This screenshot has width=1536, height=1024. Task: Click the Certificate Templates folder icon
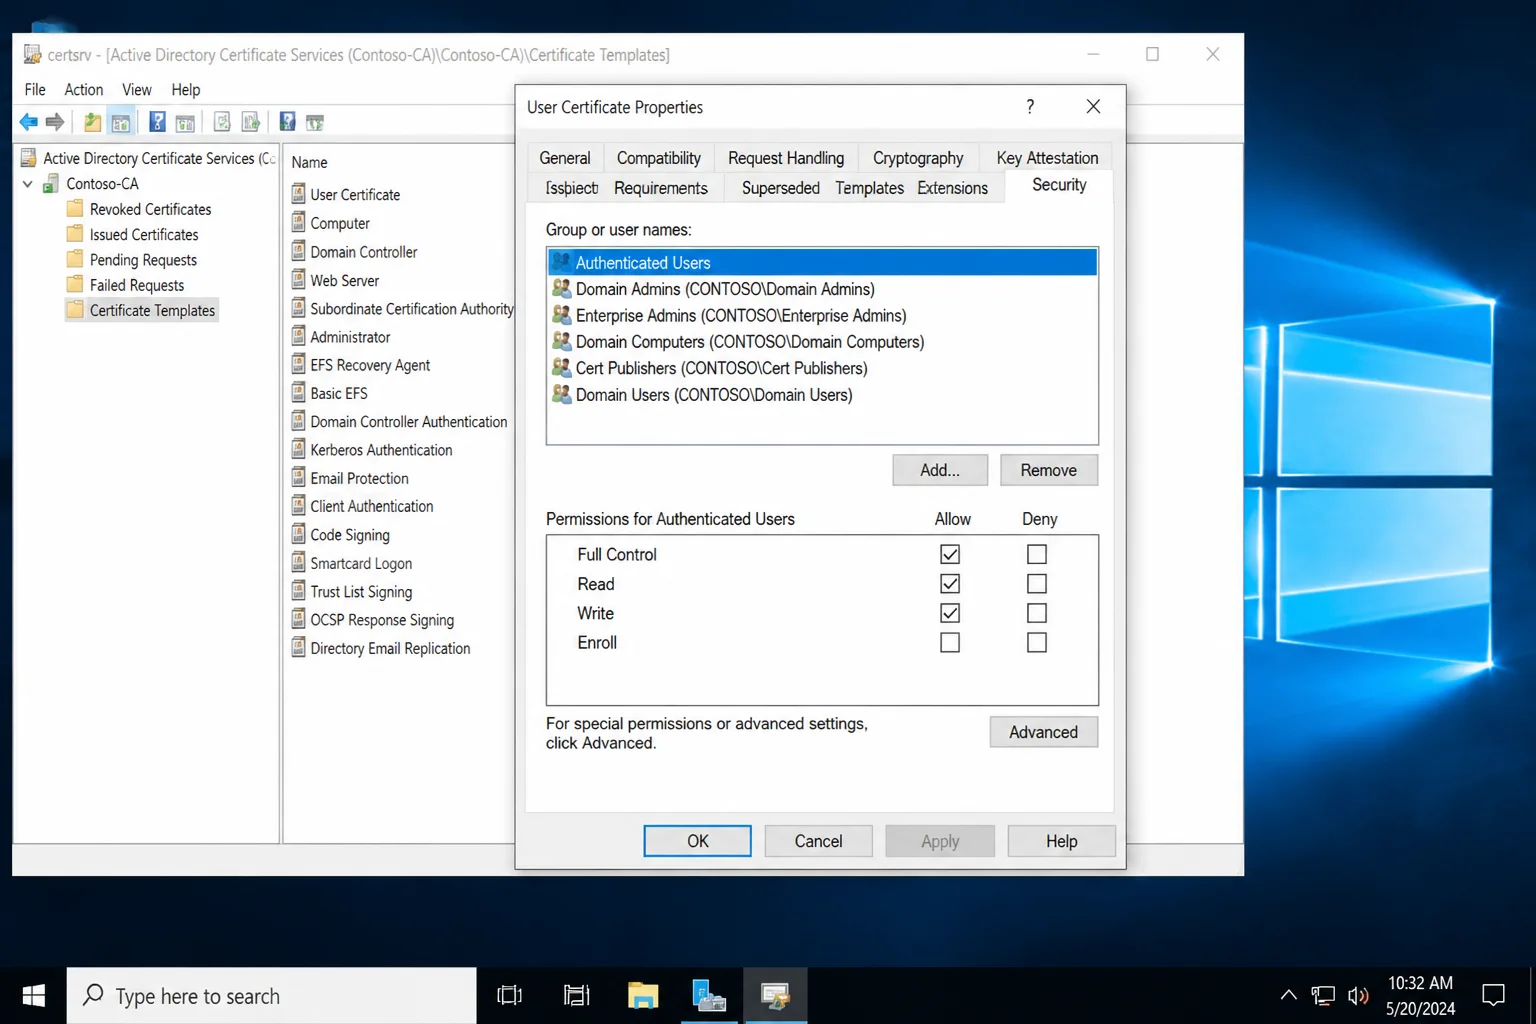pyautogui.click(x=75, y=310)
